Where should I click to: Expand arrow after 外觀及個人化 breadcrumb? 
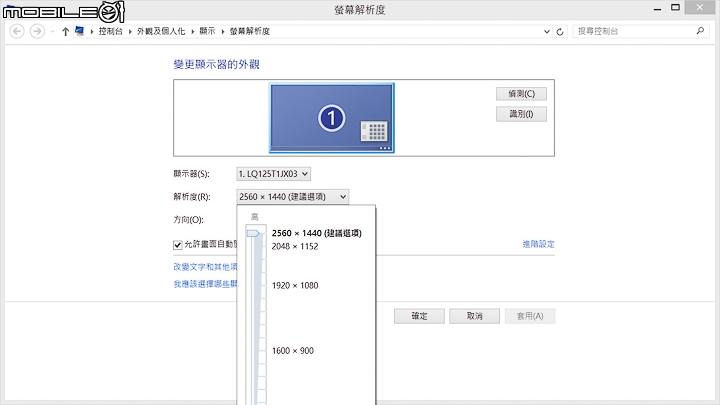(192, 31)
